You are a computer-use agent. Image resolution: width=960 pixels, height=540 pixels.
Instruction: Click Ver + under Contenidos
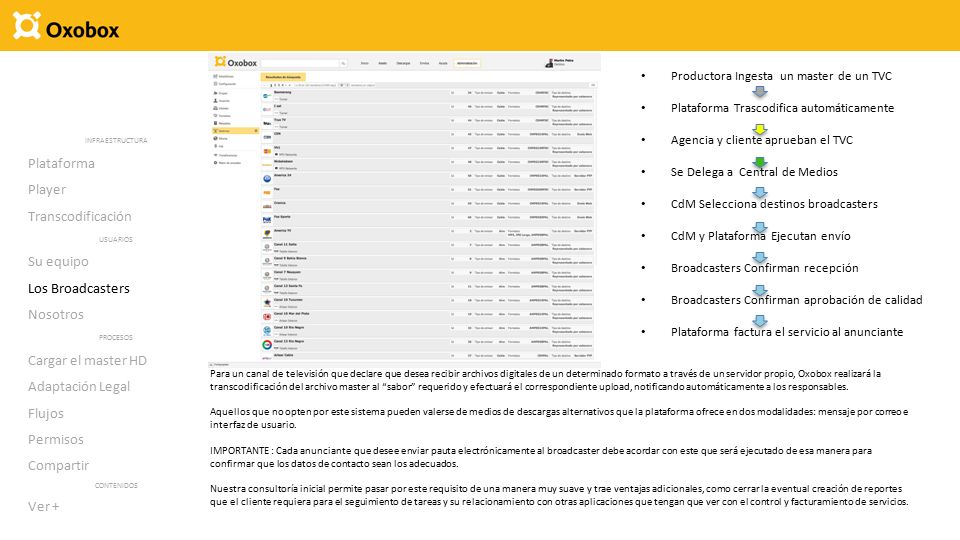43,506
